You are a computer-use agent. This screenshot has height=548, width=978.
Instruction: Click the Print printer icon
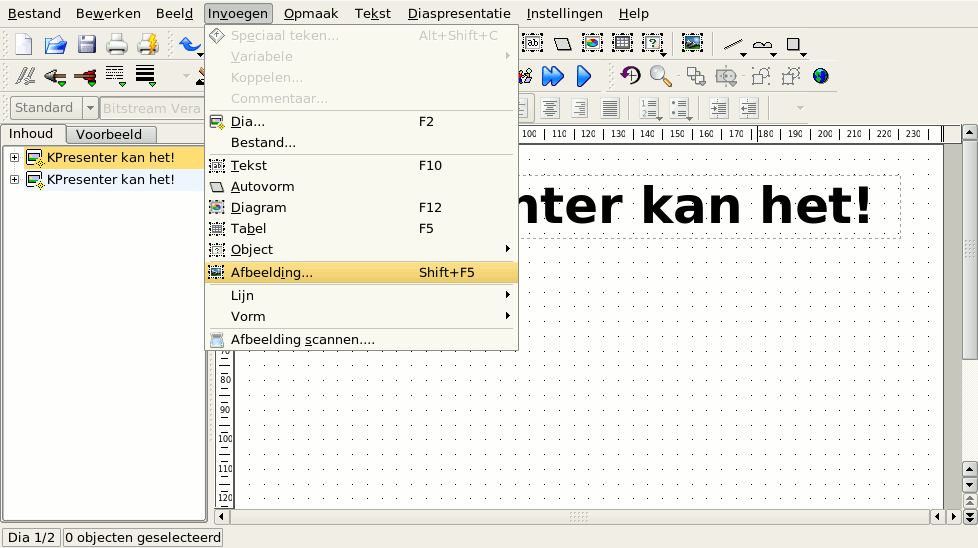pos(117,44)
